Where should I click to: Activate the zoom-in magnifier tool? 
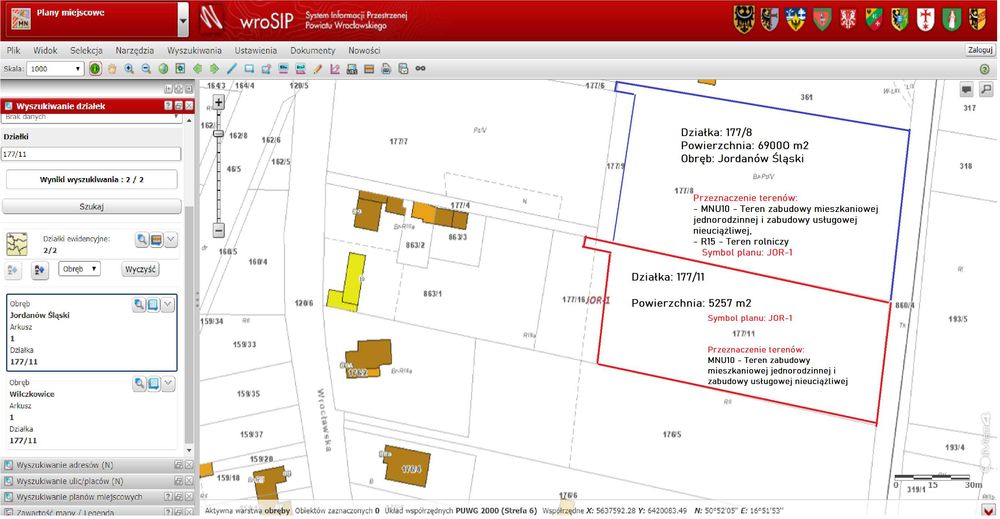[129, 69]
